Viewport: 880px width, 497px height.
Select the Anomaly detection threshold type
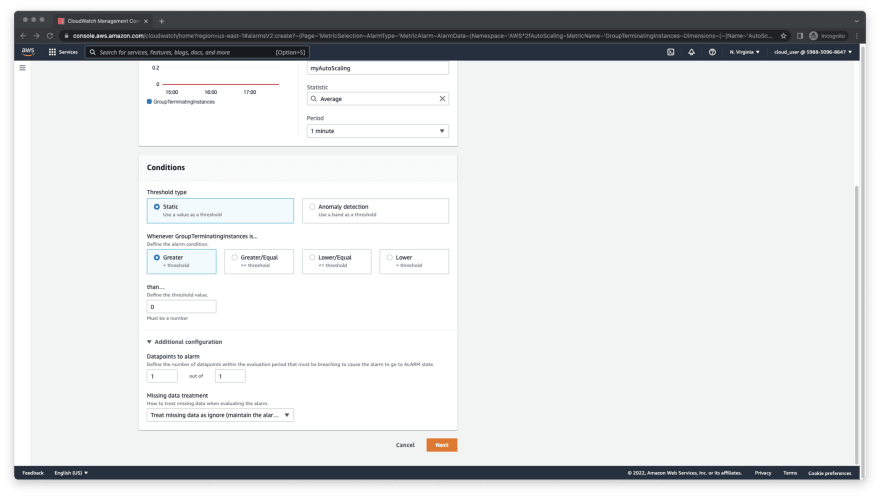[x=375, y=210]
